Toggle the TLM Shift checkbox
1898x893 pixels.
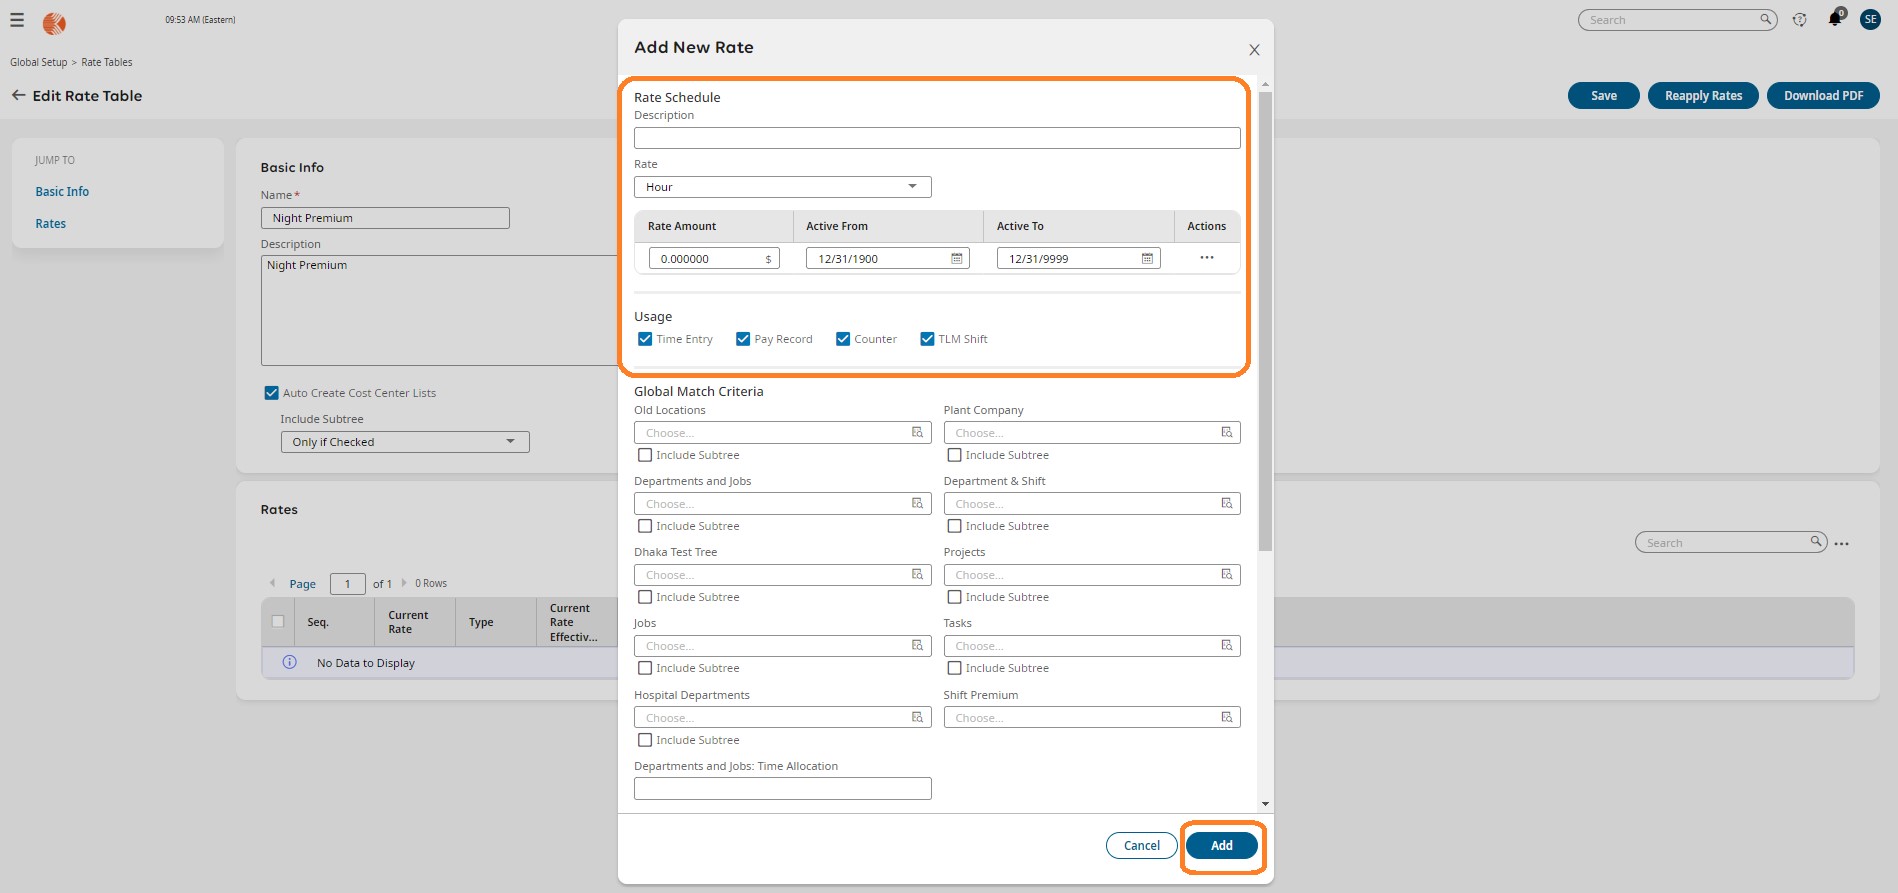click(x=927, y=339)
